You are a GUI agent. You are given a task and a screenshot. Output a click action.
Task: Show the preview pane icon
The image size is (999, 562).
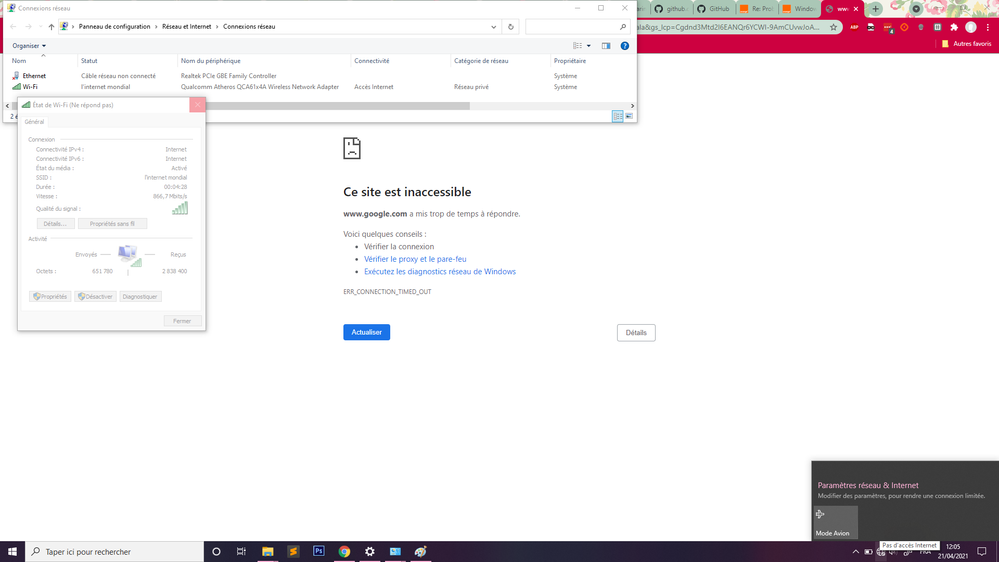click(606, 46)
